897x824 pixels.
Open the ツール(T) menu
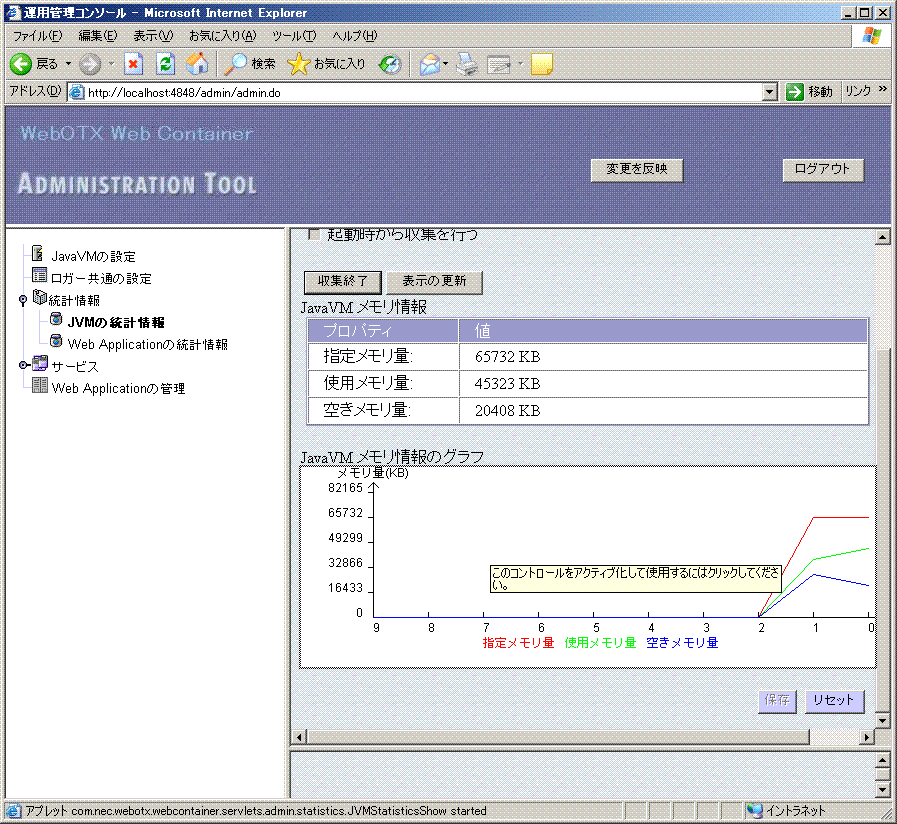click(x=293, y=36)
